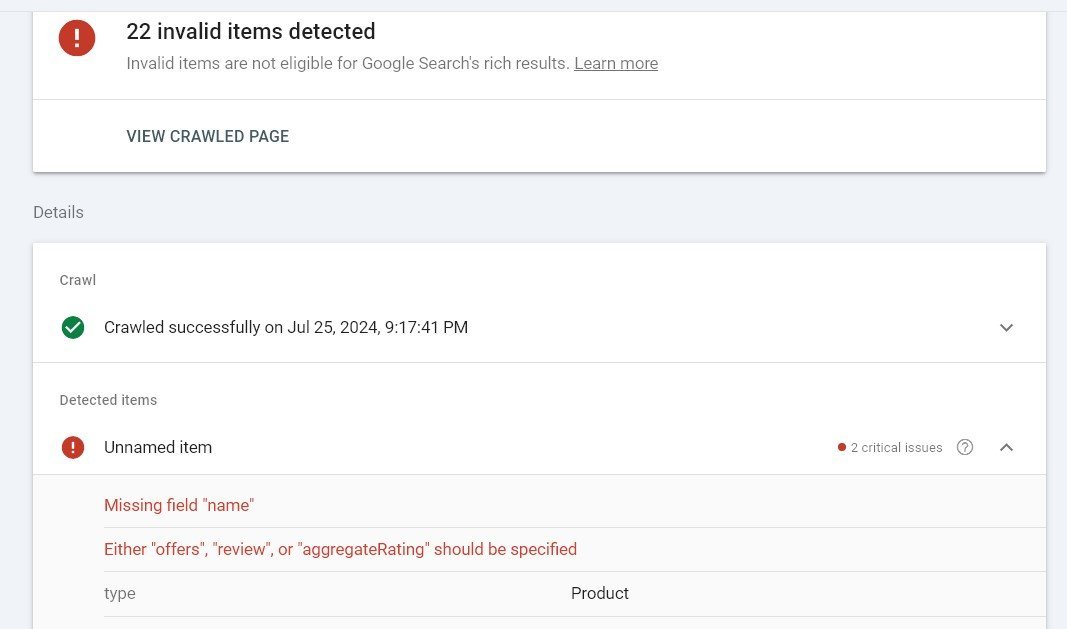
Task: Click the red dot before critical issues count
Action: [842, 448]
